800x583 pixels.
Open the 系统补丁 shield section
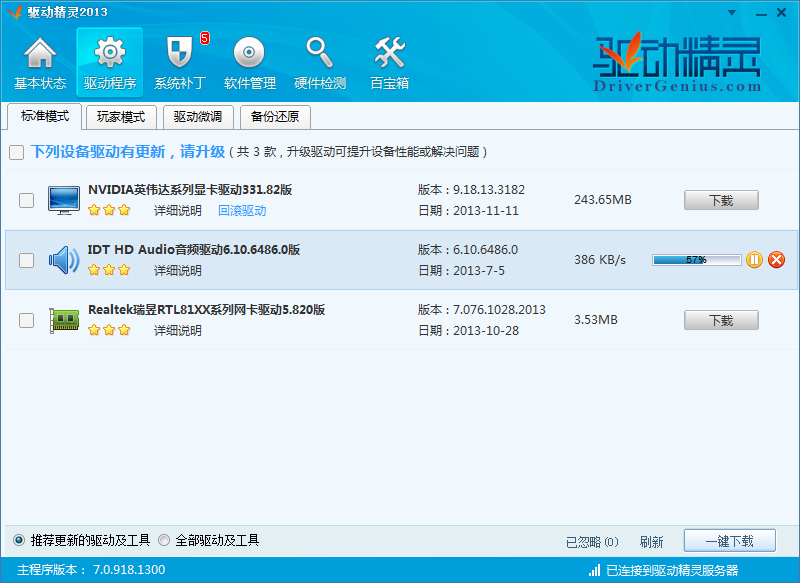(180, 63)
